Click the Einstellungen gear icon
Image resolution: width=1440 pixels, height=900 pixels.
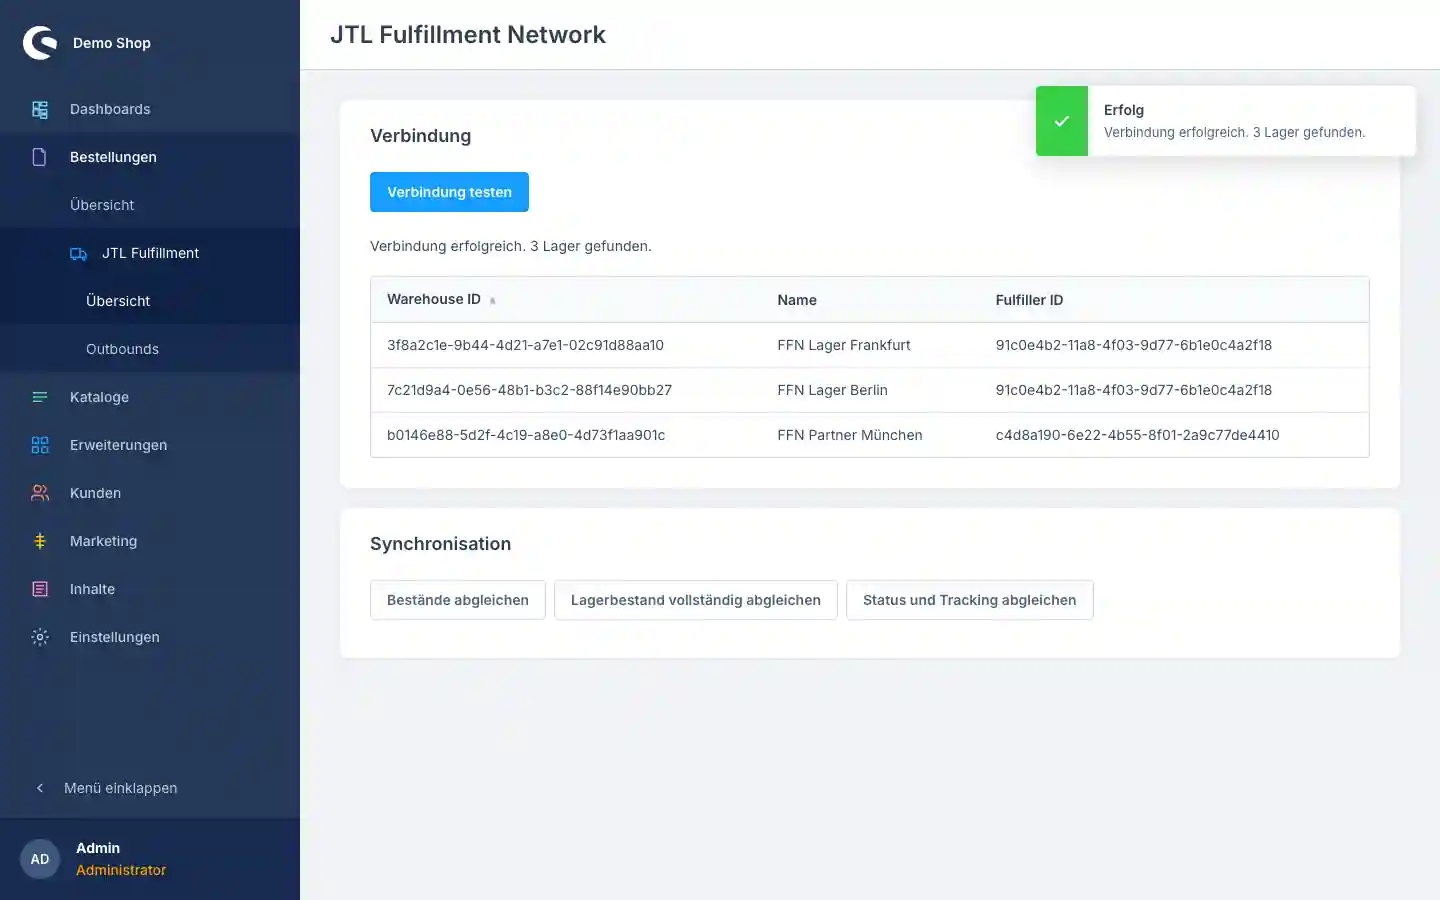40,637
